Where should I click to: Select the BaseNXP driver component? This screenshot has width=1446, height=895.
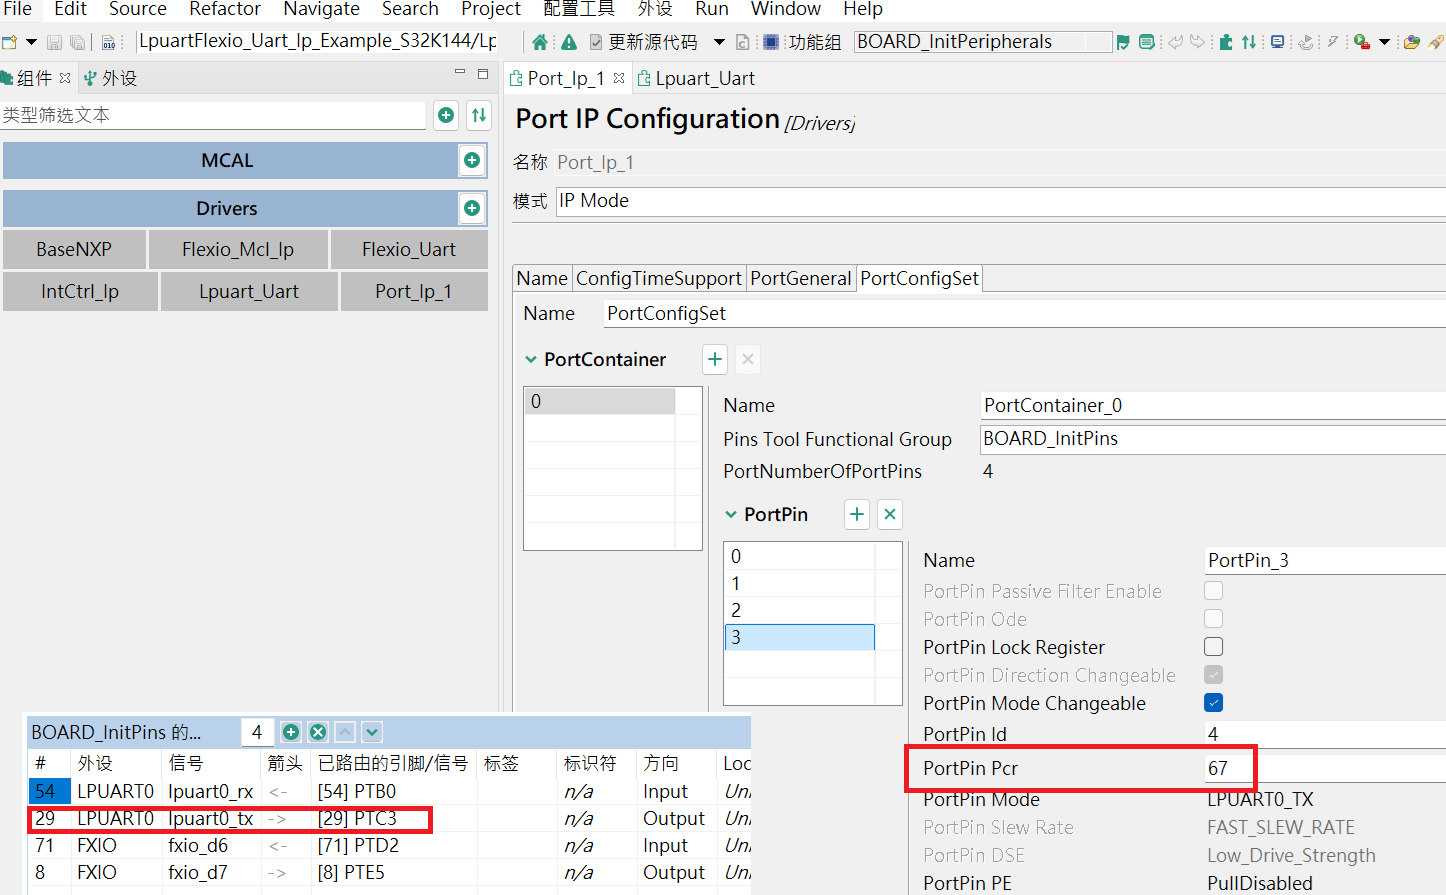[x=74, y=249]
